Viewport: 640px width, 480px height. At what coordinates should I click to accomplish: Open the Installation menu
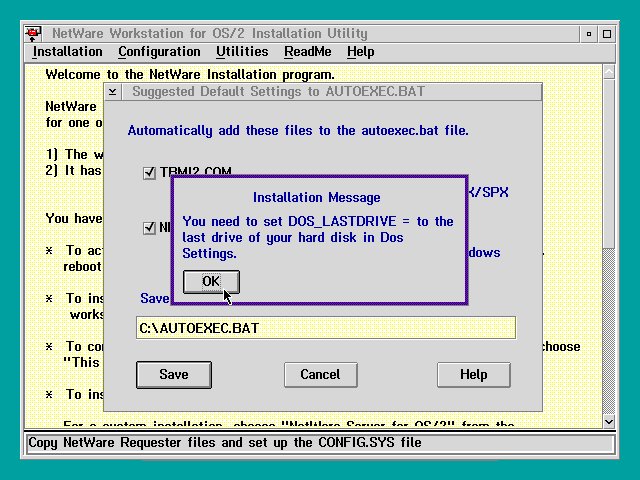67,52
